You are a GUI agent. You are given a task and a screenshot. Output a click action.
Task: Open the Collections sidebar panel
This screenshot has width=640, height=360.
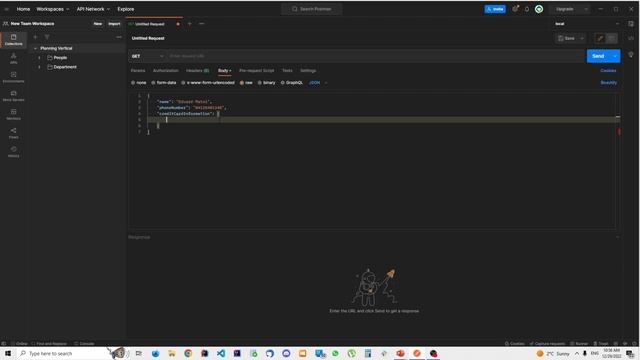tap(13, 40)
